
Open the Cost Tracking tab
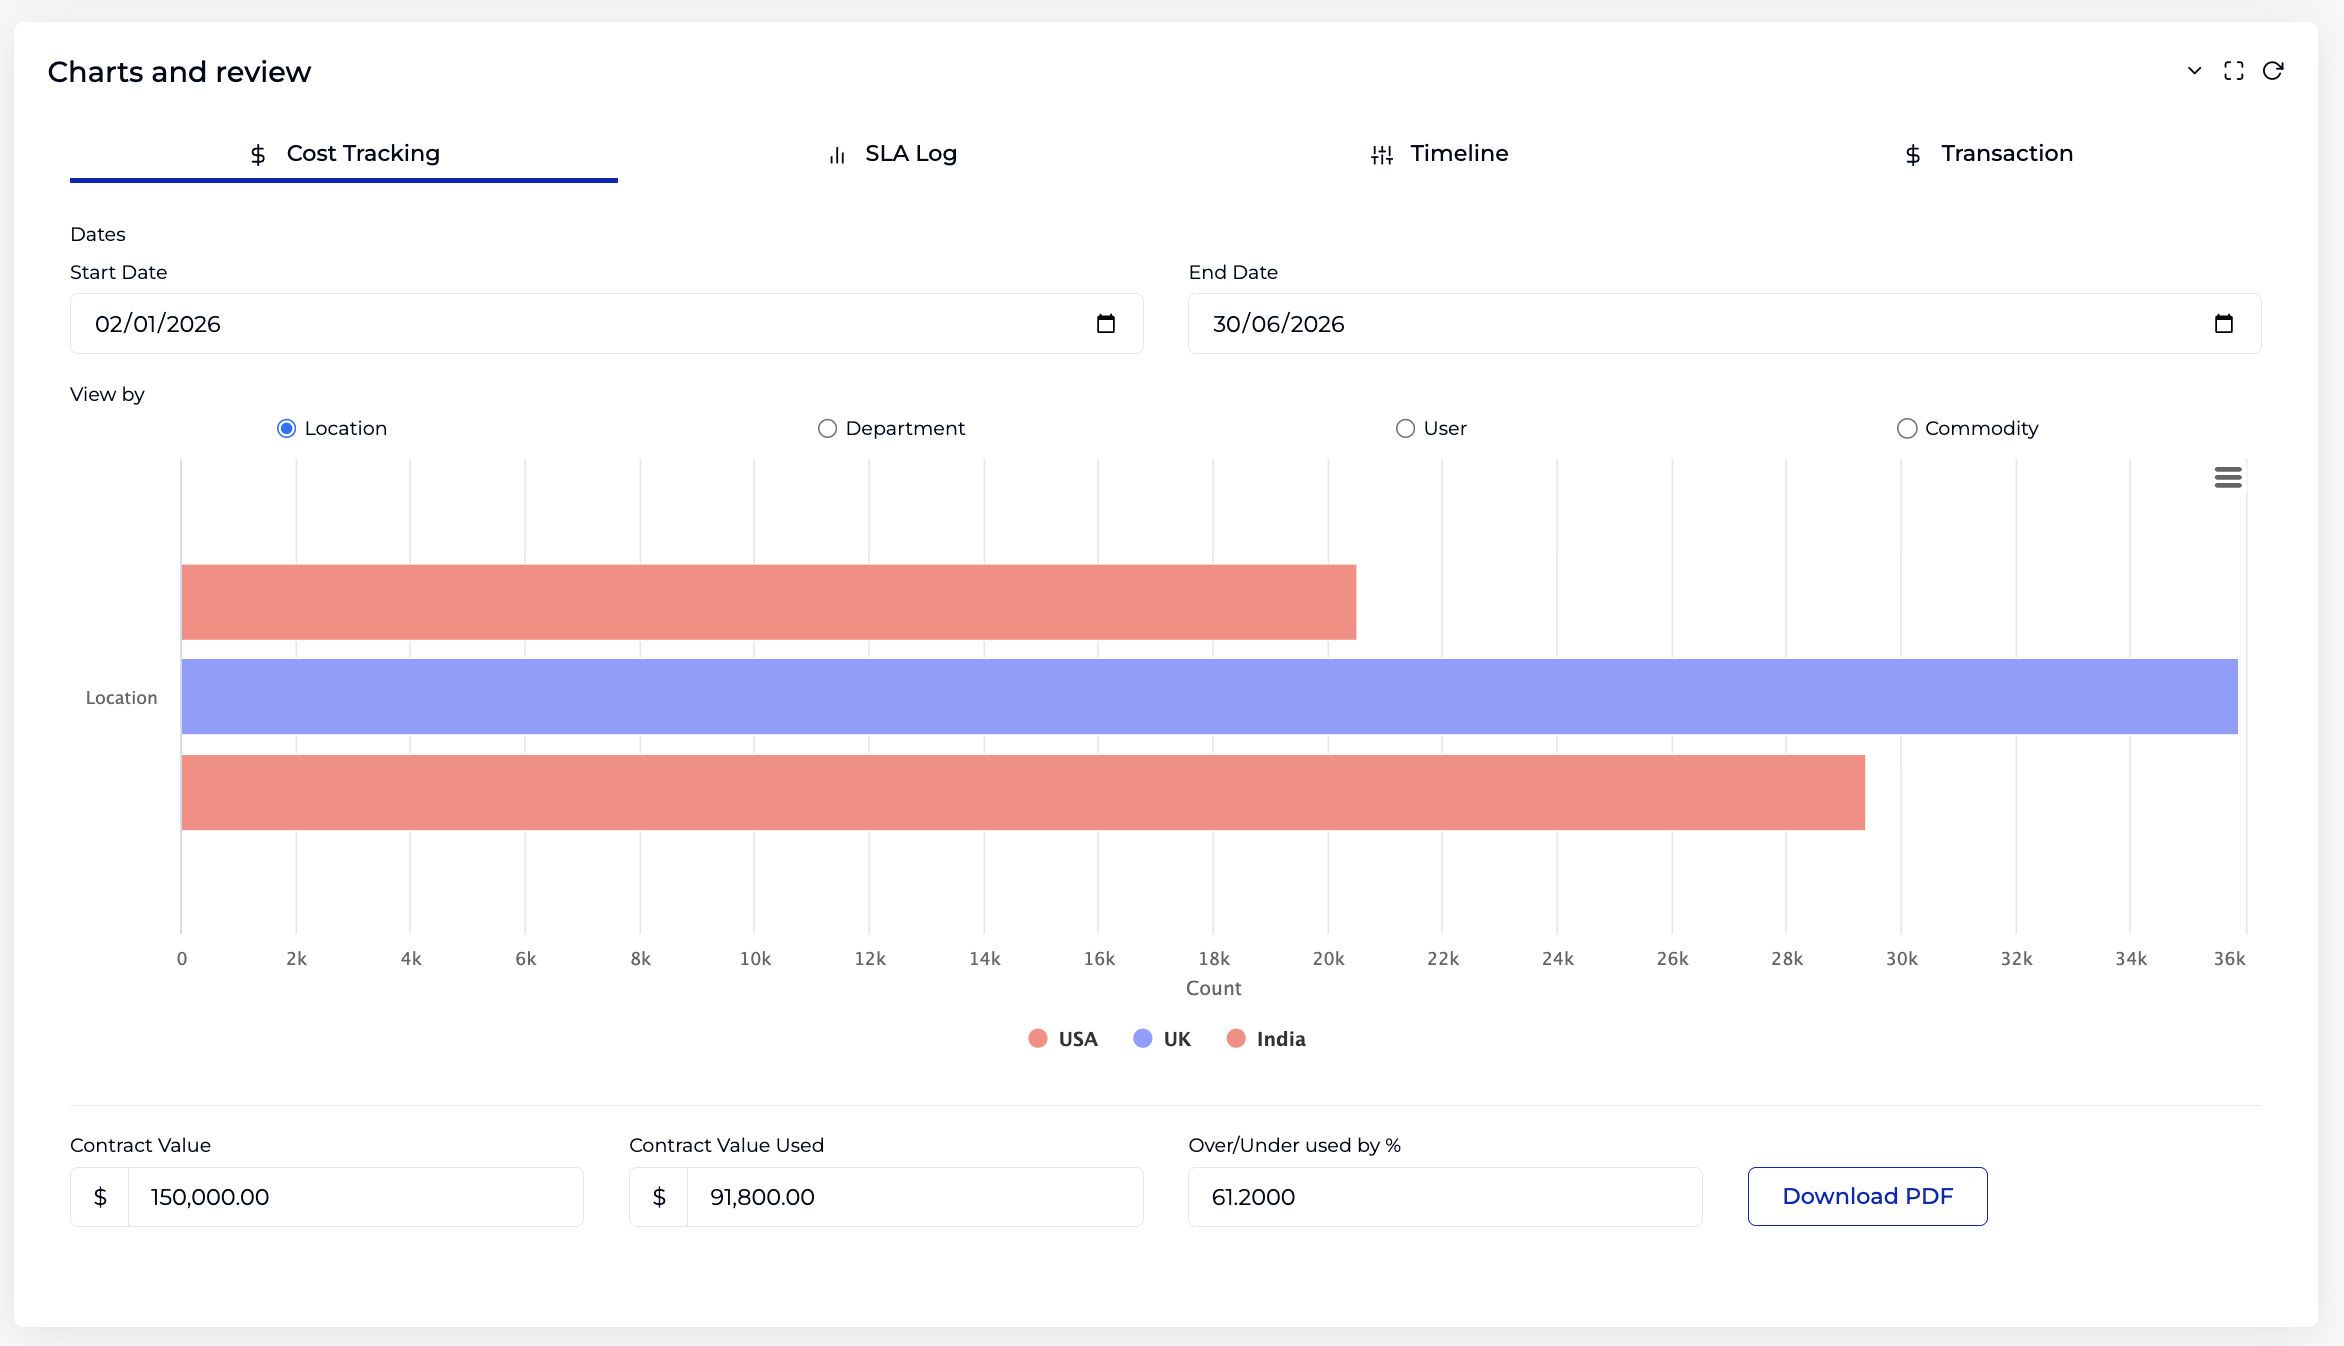click(344, 153)
